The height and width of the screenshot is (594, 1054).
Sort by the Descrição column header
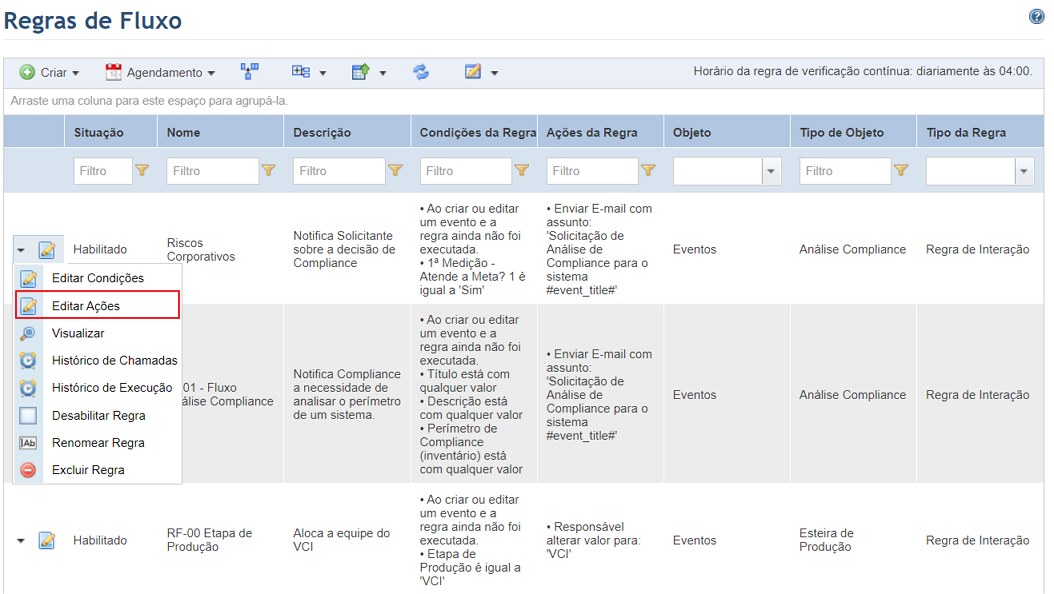(x=322, y=132)
